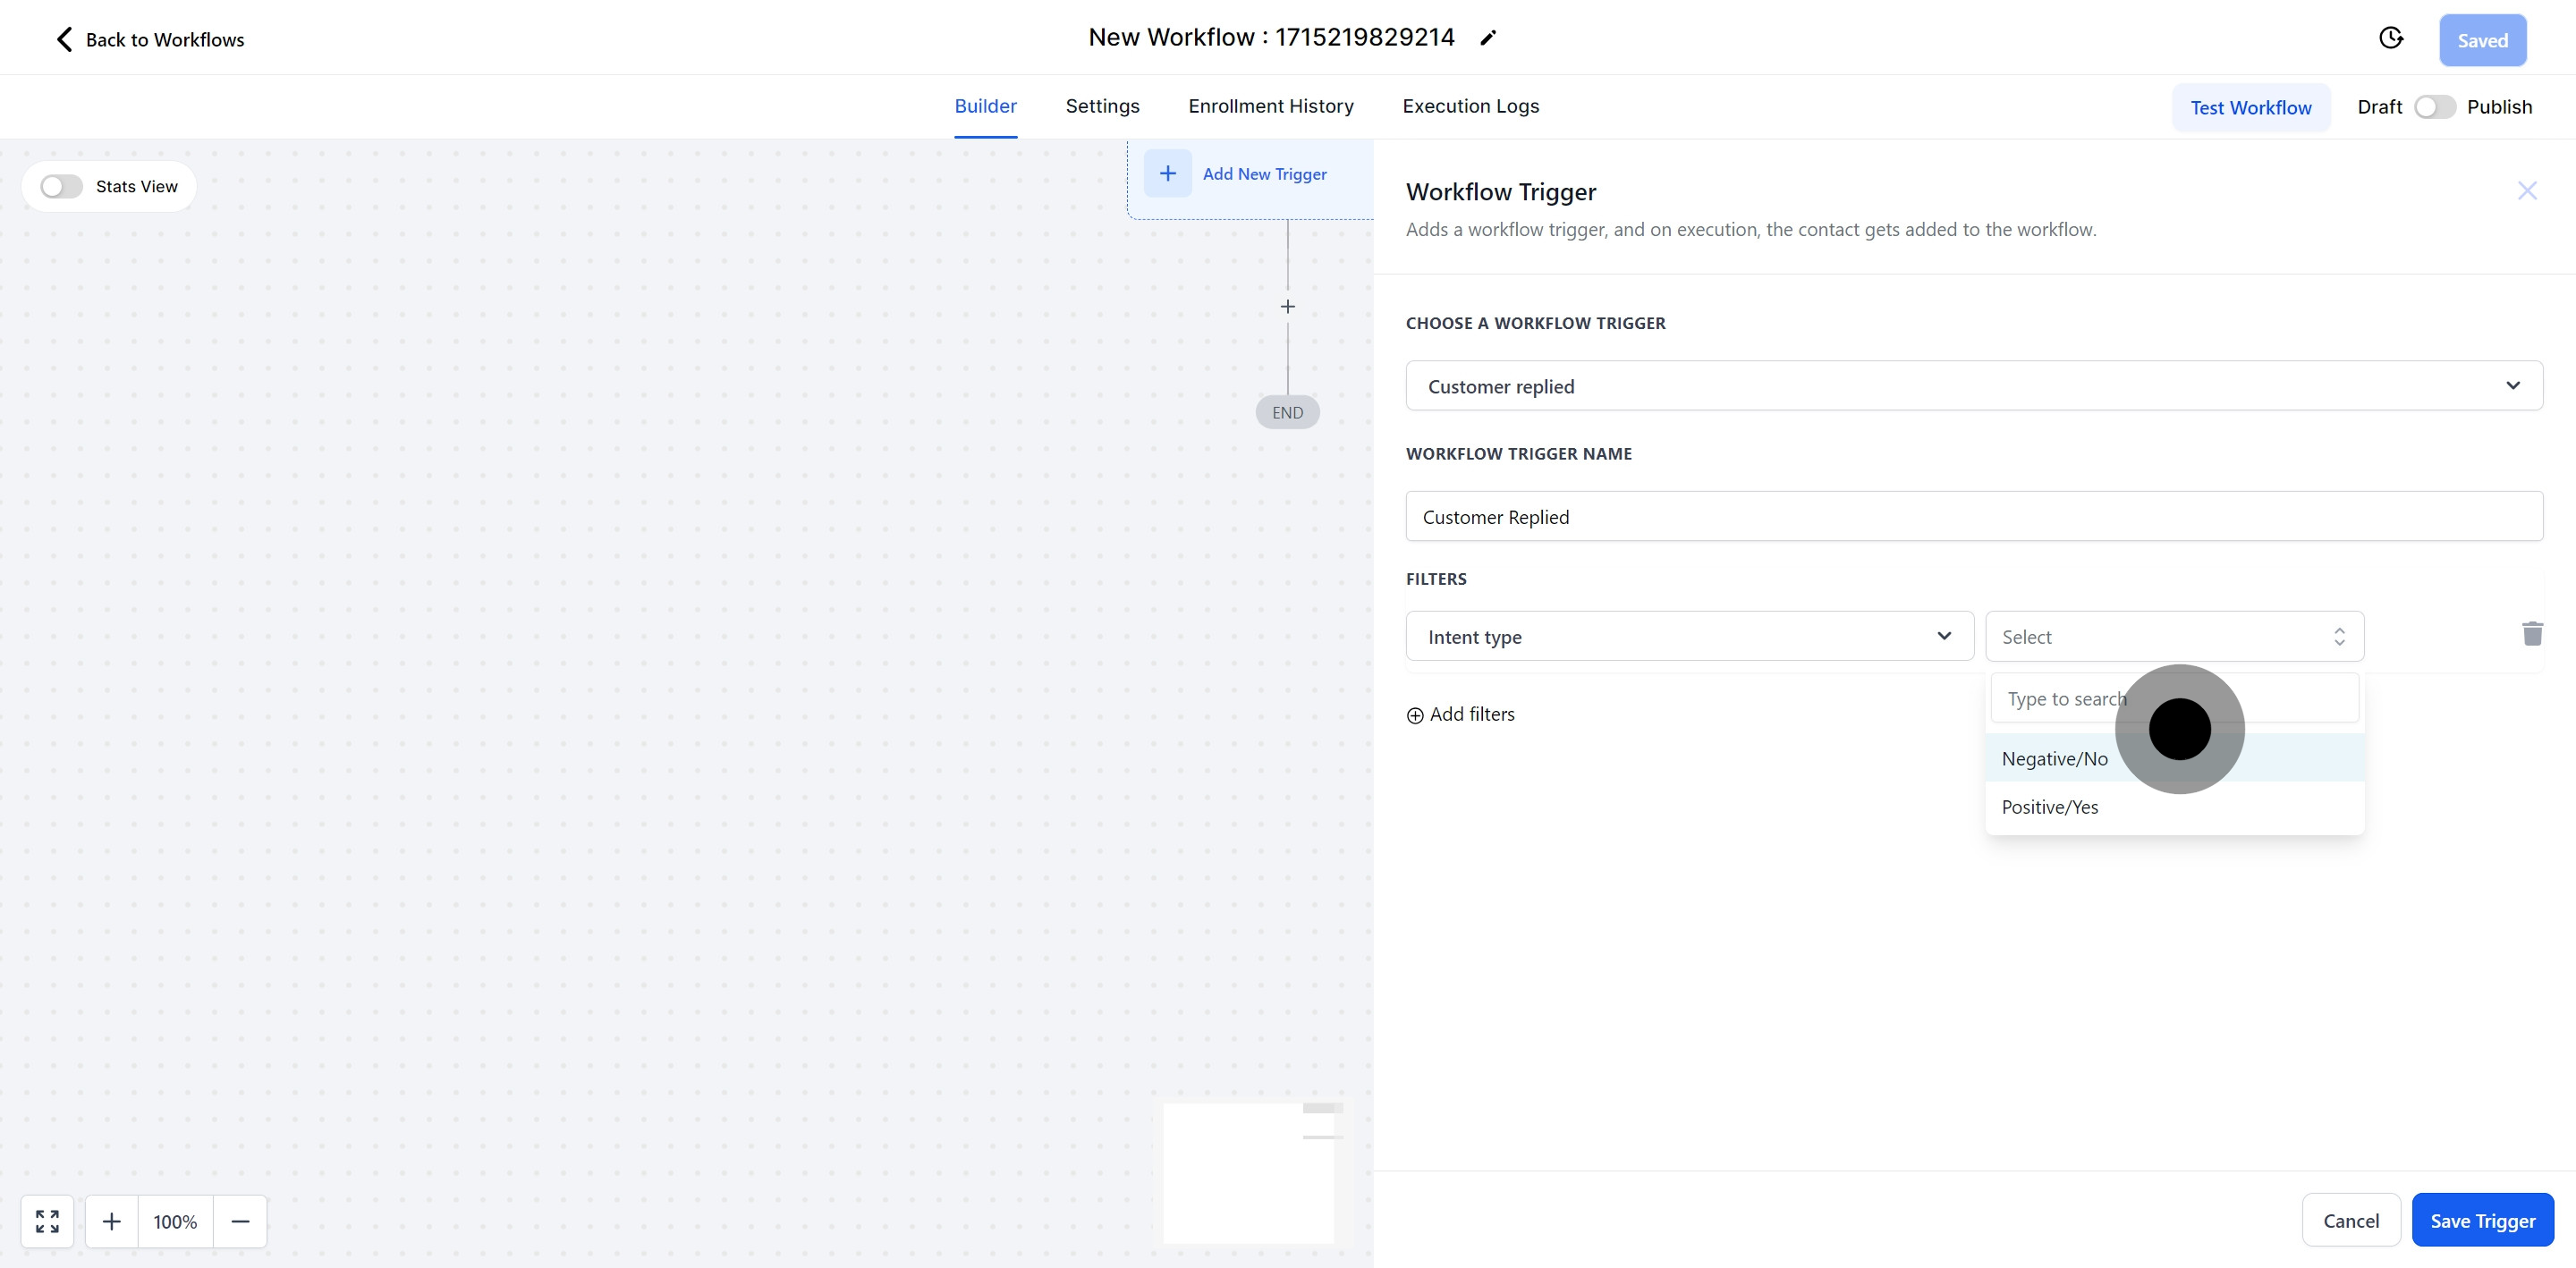Viewport: 2576px width, 1268px height.
Task: Click the fullscreen fit-view icon
Action: pyautogui.click(x=47, y=1221)
